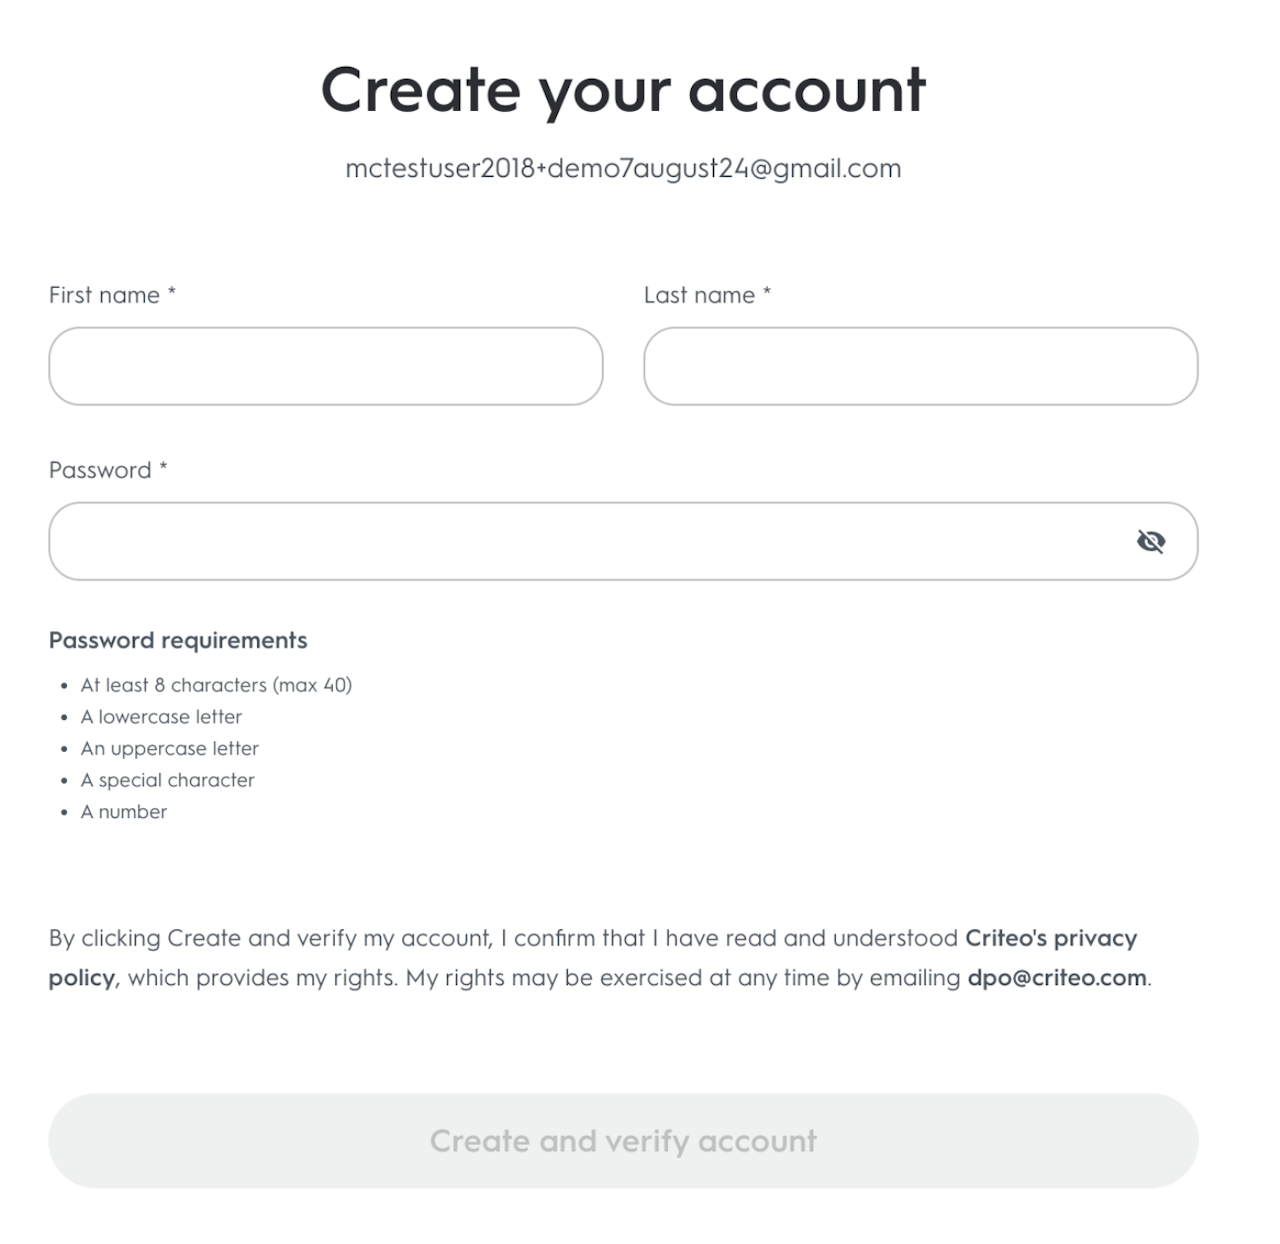The width and height of the screenshot is (1280, 1244).
Task: Click the Password requirements heading
Action: [x=178, y=640]
